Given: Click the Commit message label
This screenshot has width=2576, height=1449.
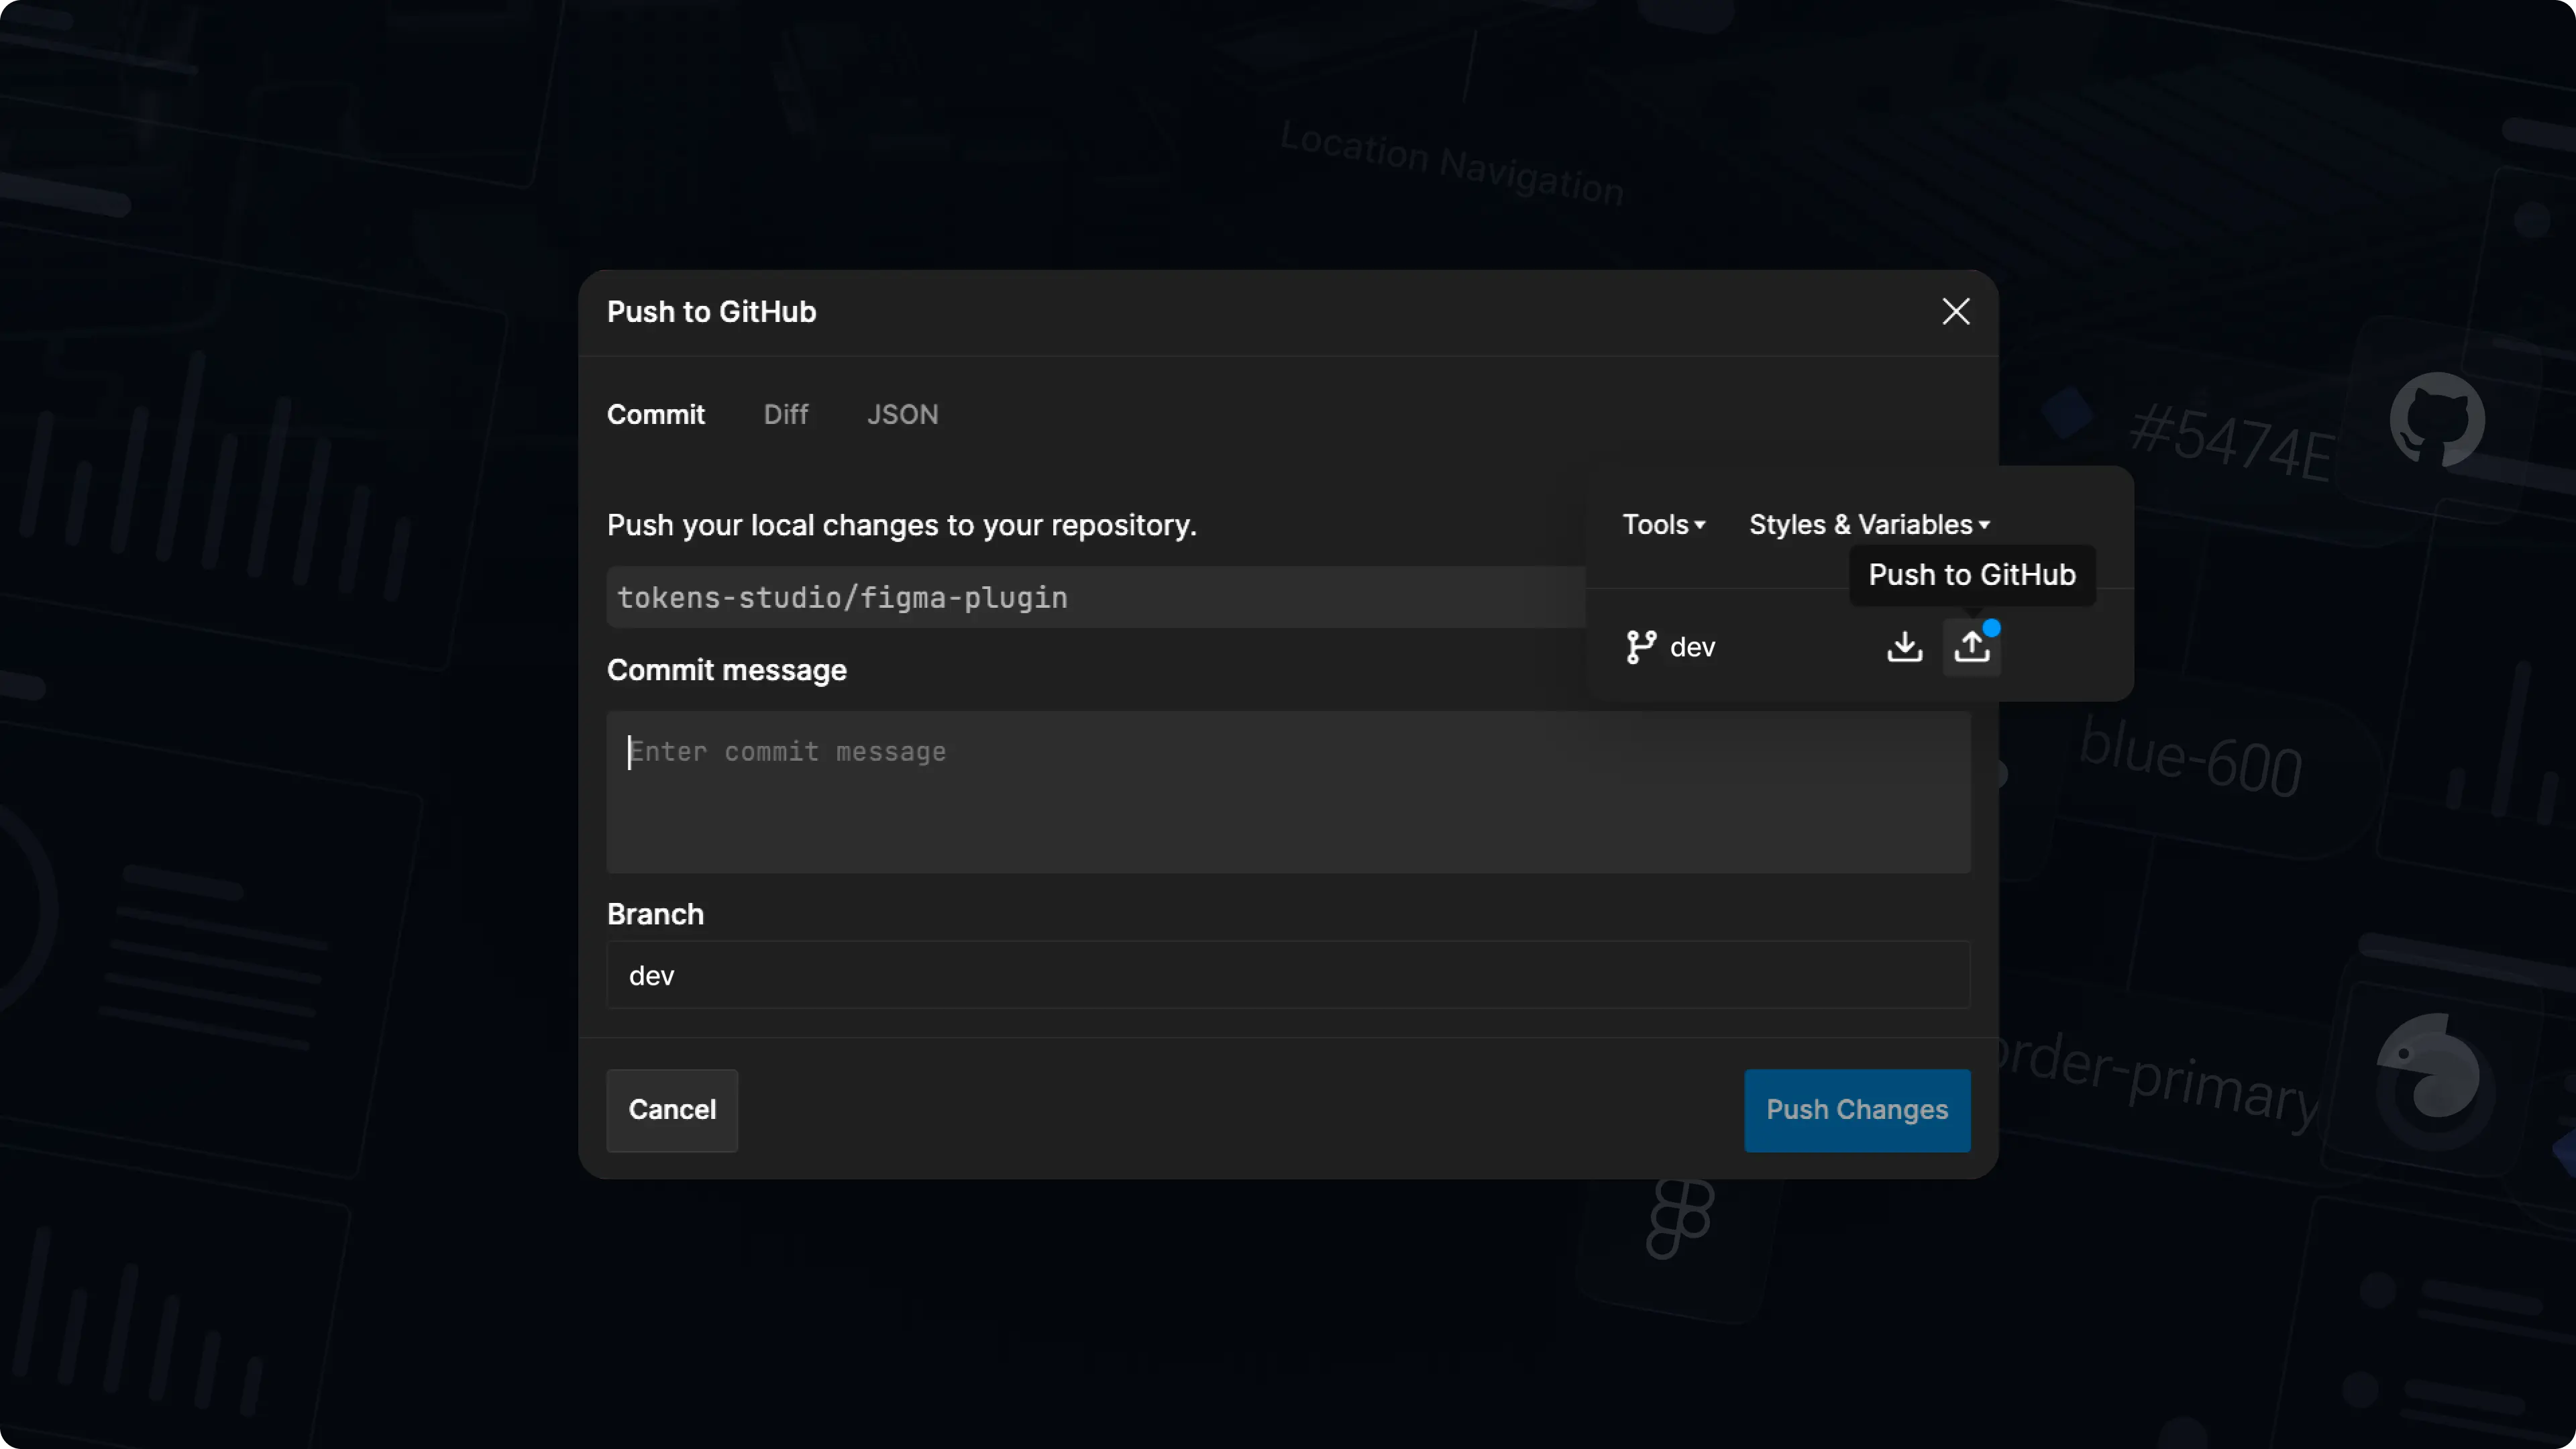Looking at the screenshot, I should 726,670.
